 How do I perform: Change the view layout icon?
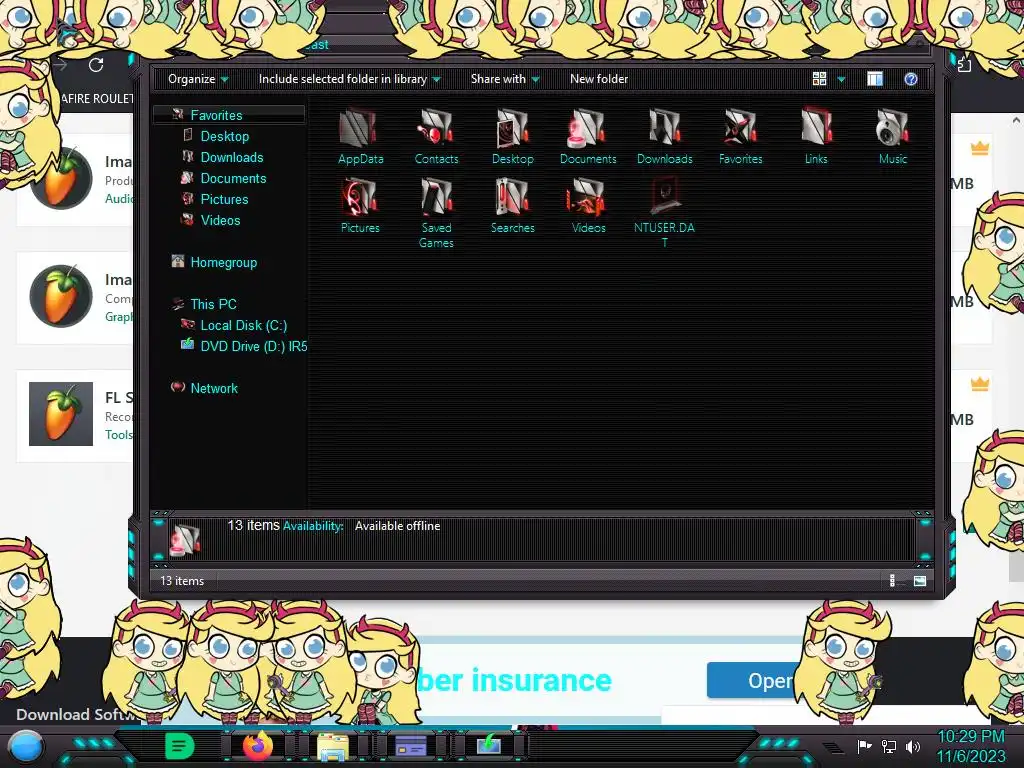[820, 79]
